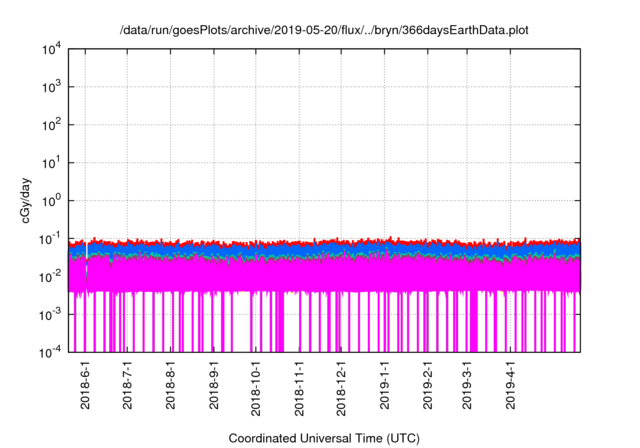Click the 10^-2 y-axis tick label
This screenshot has height=448, width=640.
(50, 277)
